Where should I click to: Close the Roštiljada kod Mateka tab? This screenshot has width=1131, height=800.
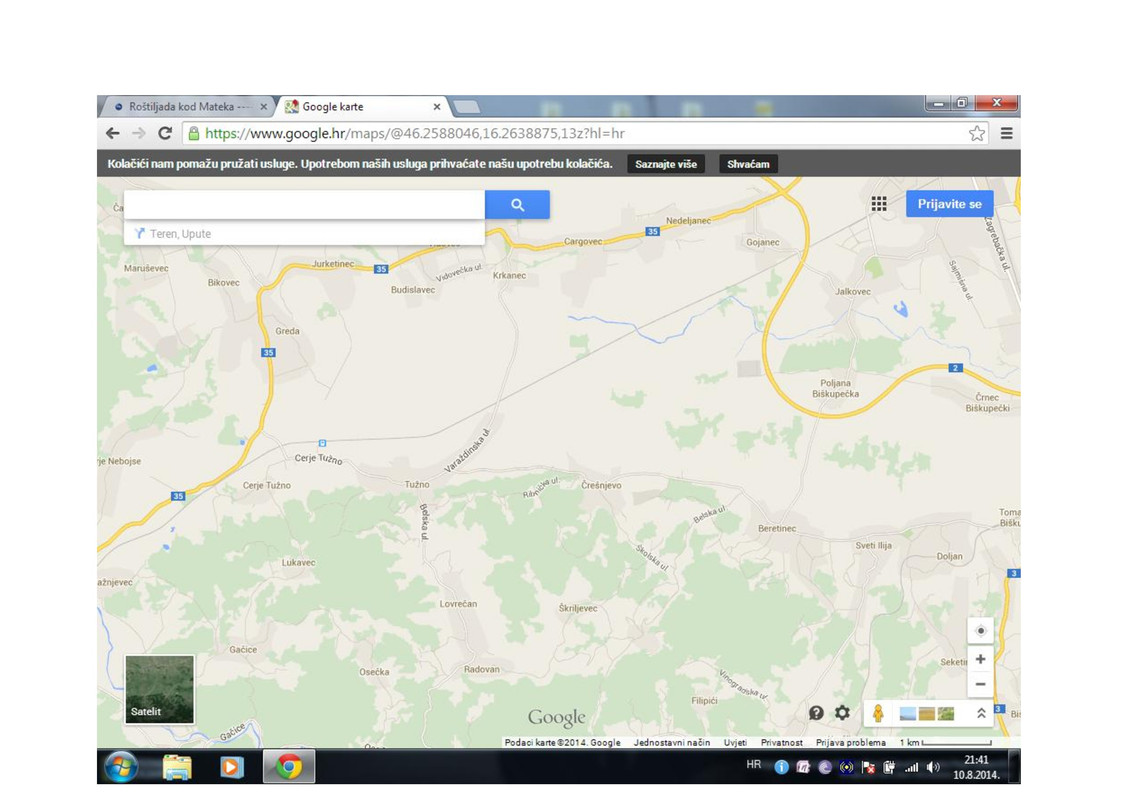(x=263, y=107)
